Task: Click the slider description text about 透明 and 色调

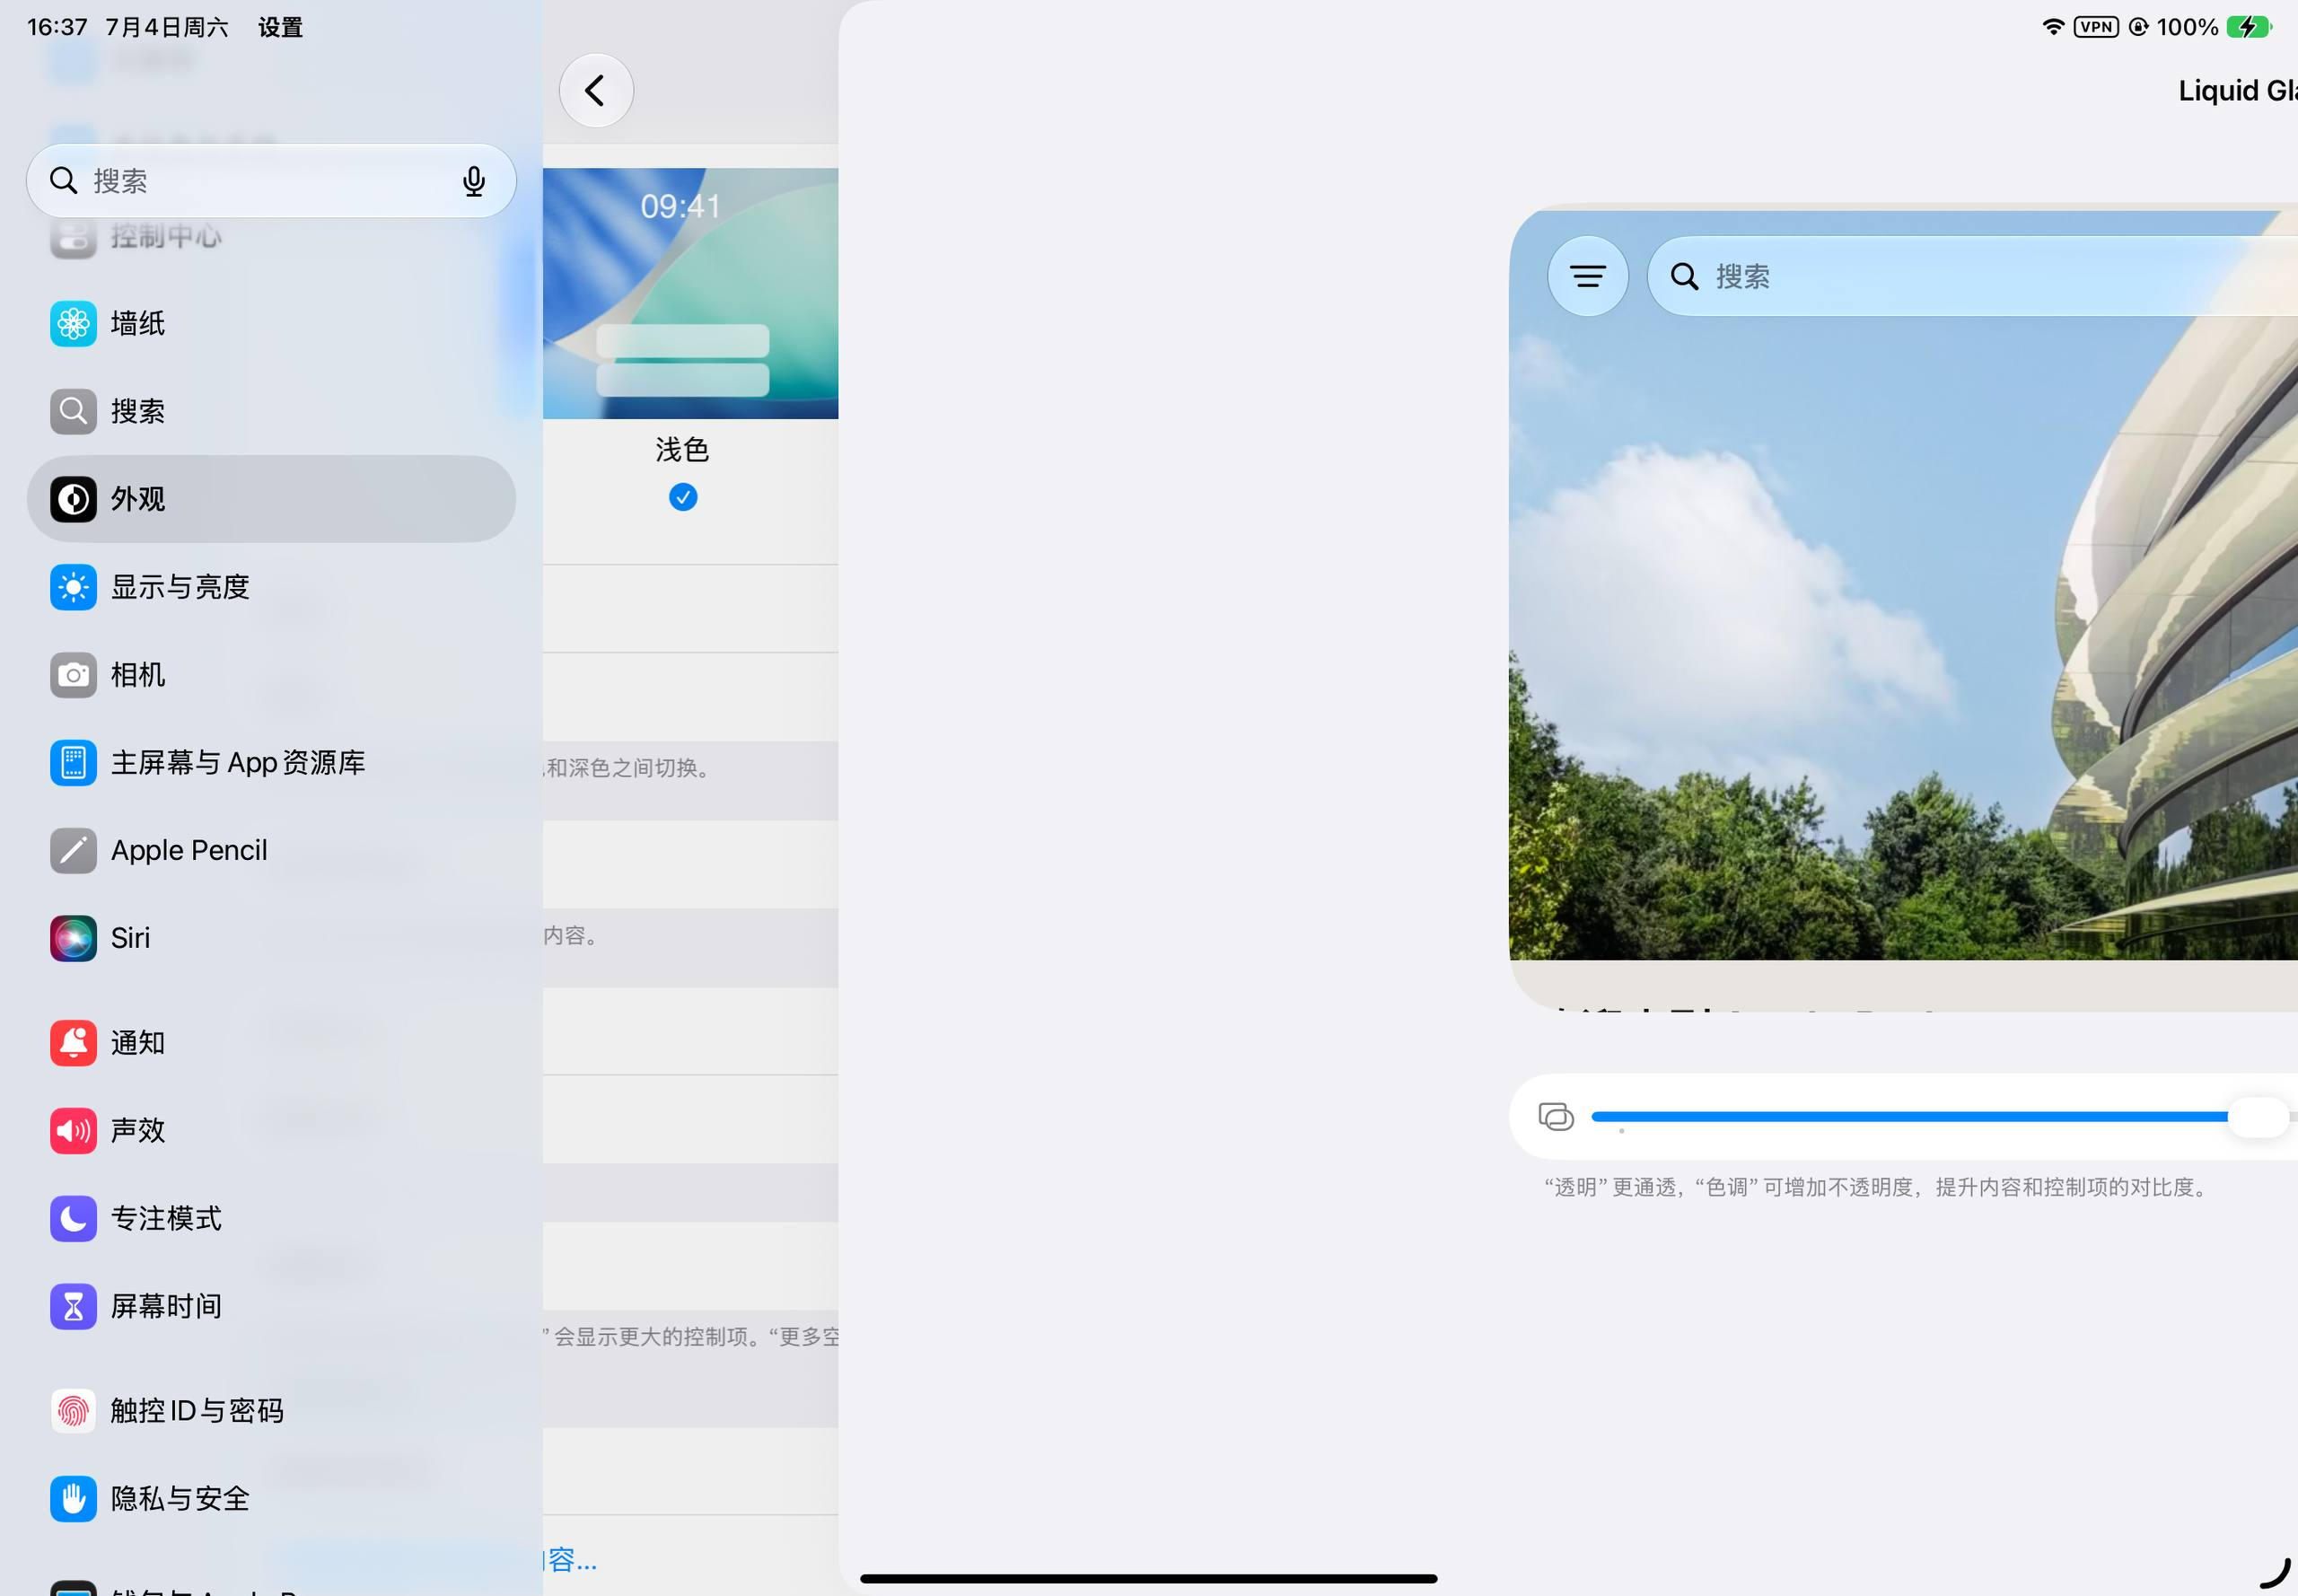Action: pos(1878,1187)
